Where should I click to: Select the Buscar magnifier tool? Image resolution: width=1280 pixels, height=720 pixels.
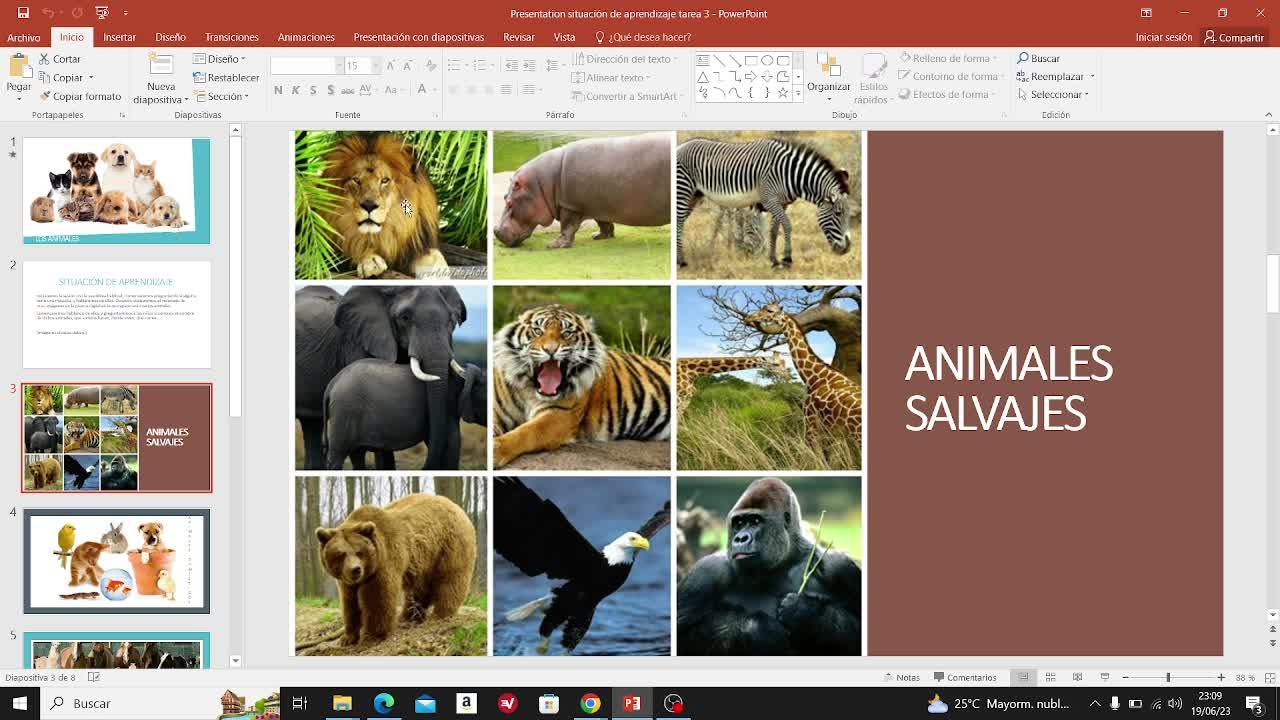[1024, 59]
